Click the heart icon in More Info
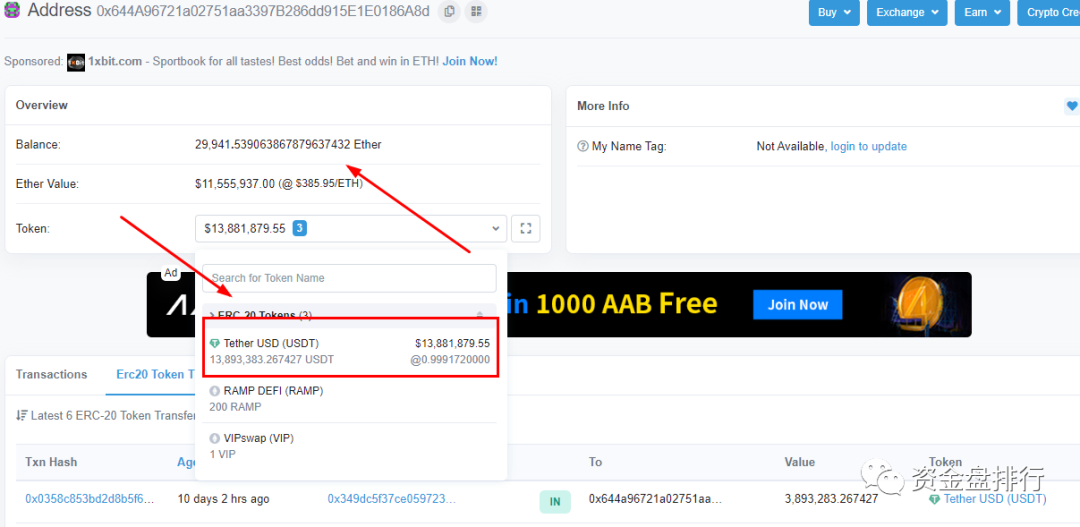The height and width of the screenshot is (527, 1080). coord(1072,106)
